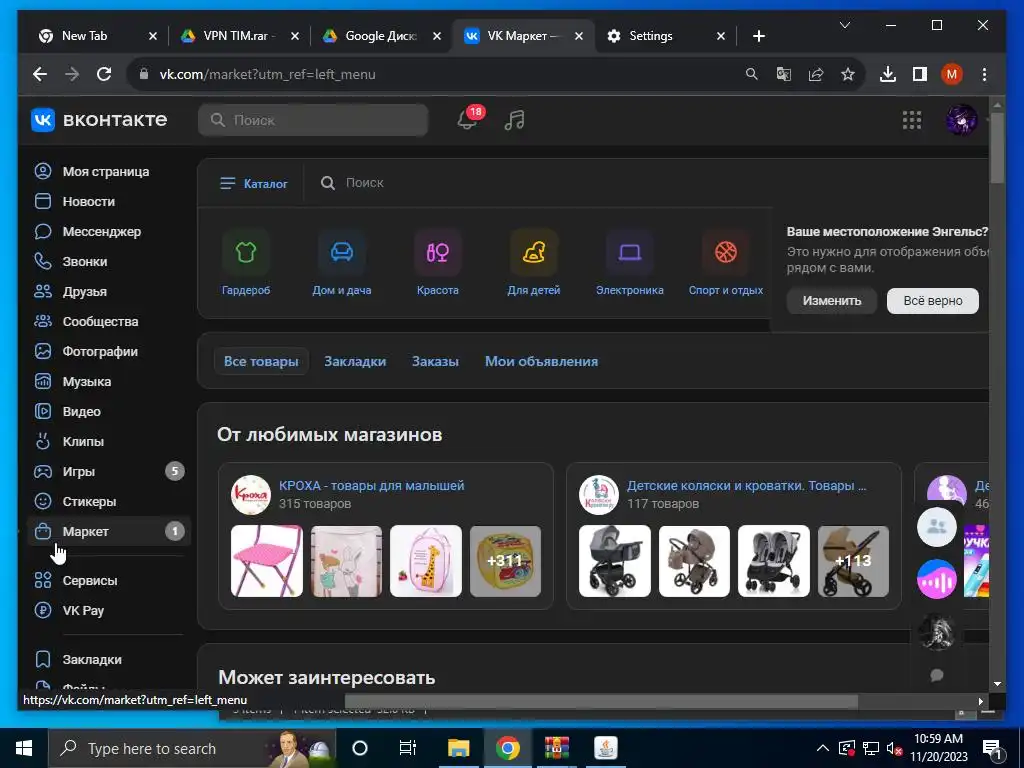Viewport: 1024px width, 768px height.
Task: Open the pink chair product thumbnail
Action: point(266,561)
